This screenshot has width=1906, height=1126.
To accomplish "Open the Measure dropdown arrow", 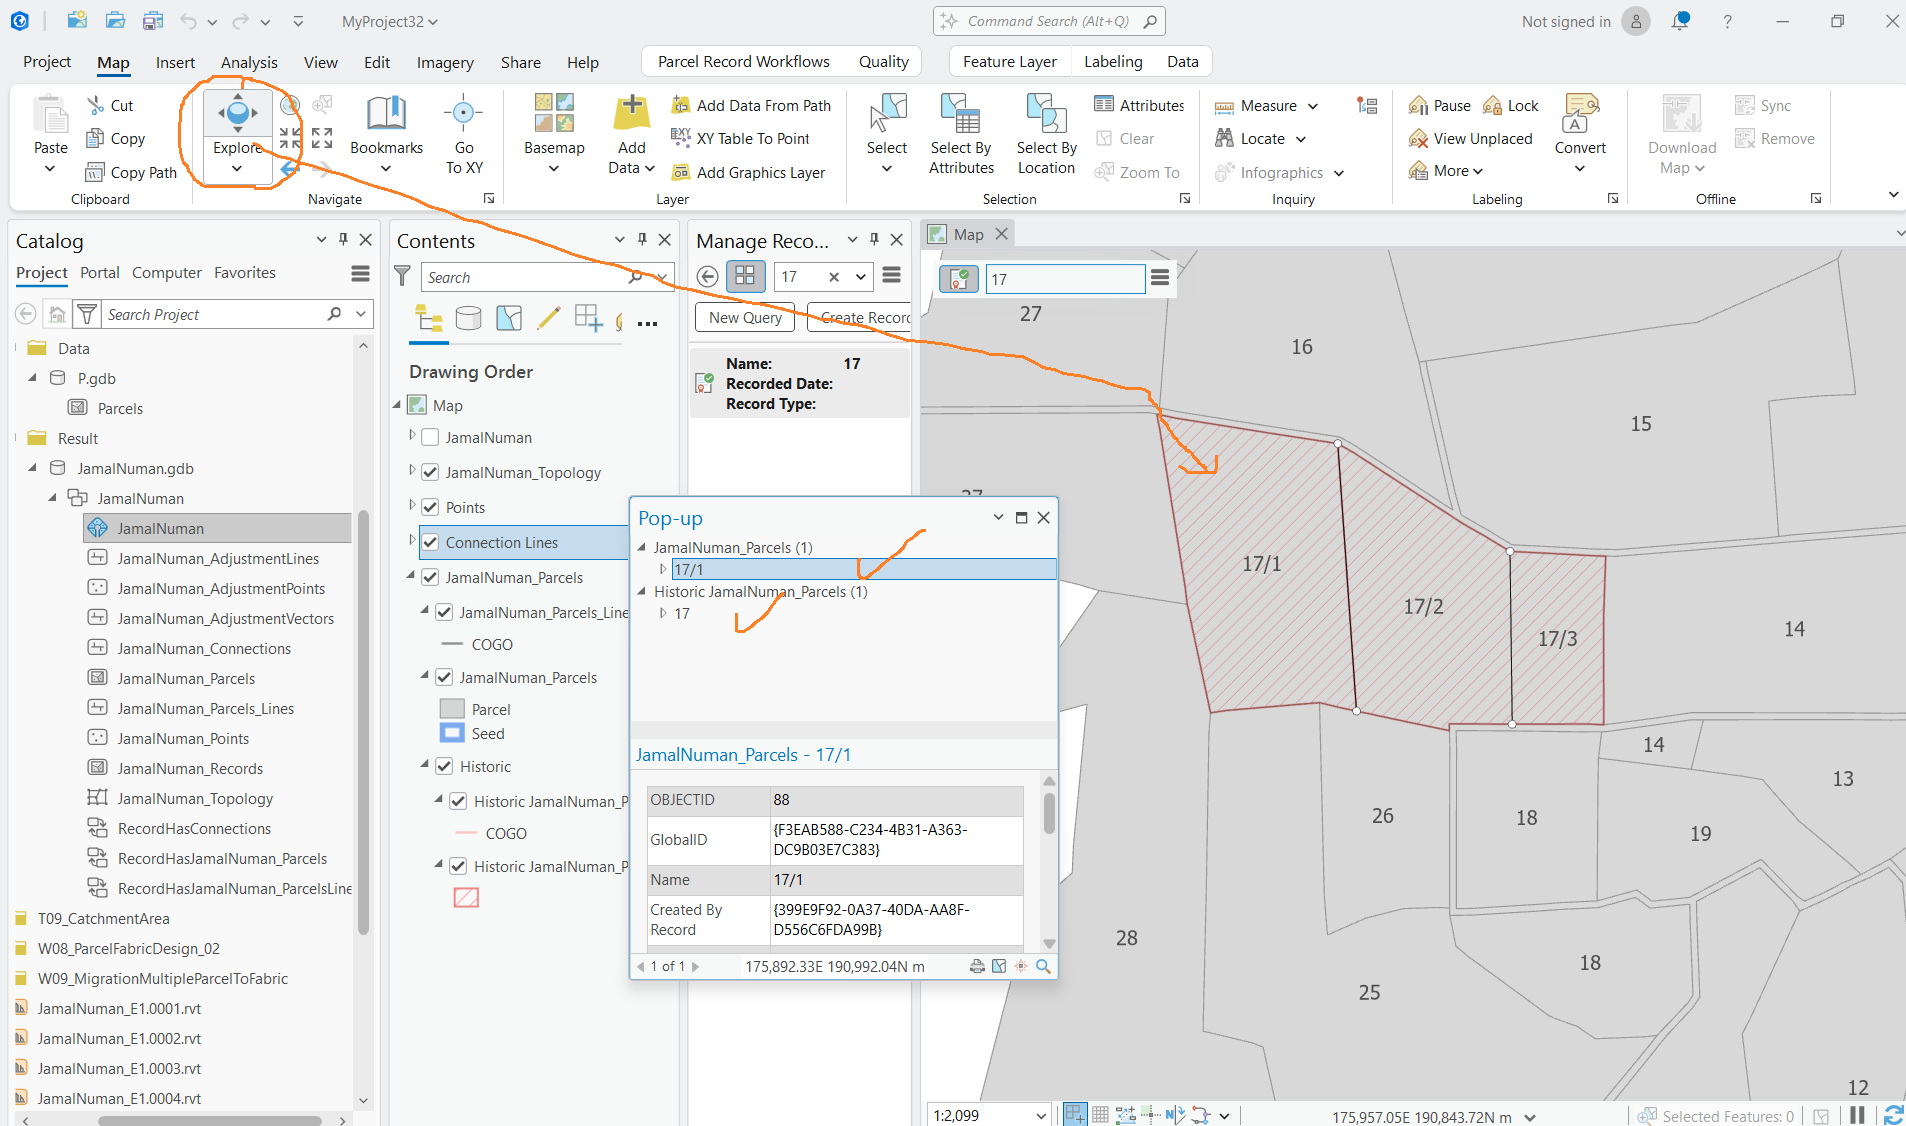I will pyautogui.click(x=1313, y=106).
